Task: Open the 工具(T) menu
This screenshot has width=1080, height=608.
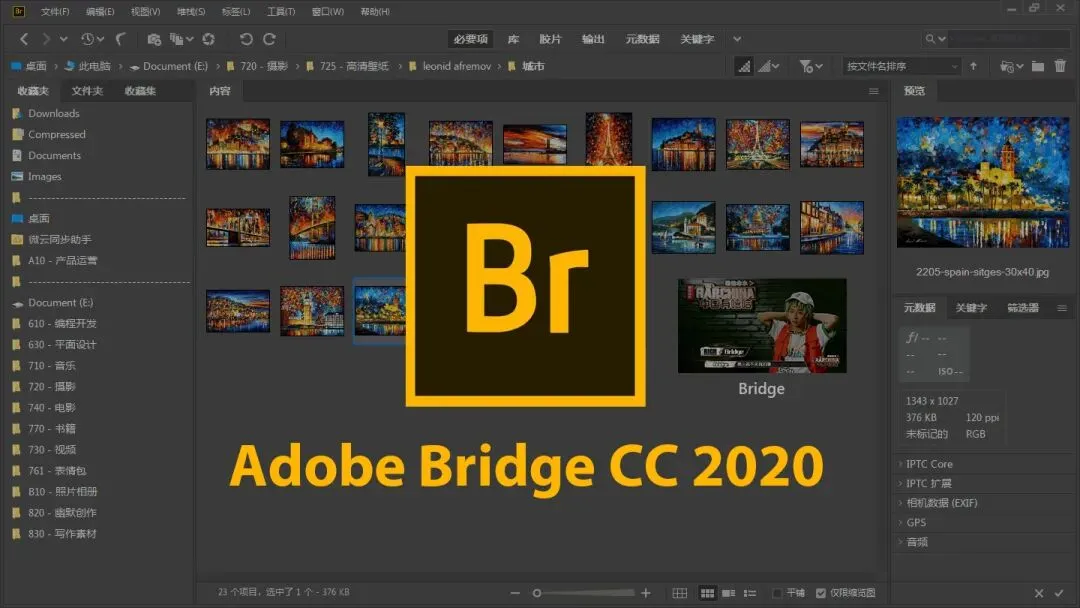Action: (281, 12)
